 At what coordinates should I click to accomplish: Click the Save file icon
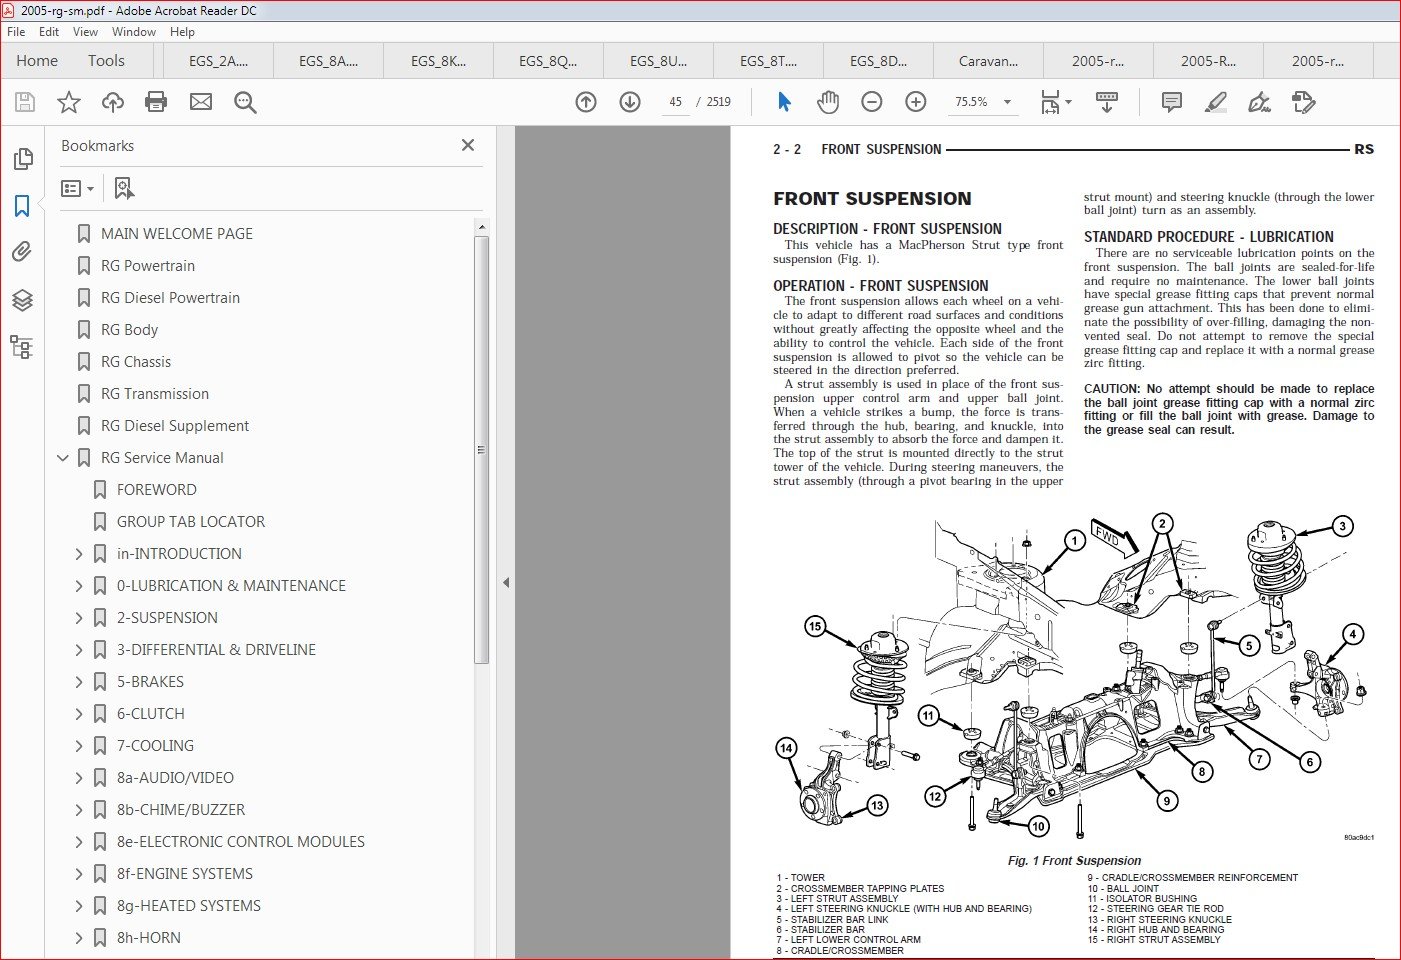pos(25,102)
